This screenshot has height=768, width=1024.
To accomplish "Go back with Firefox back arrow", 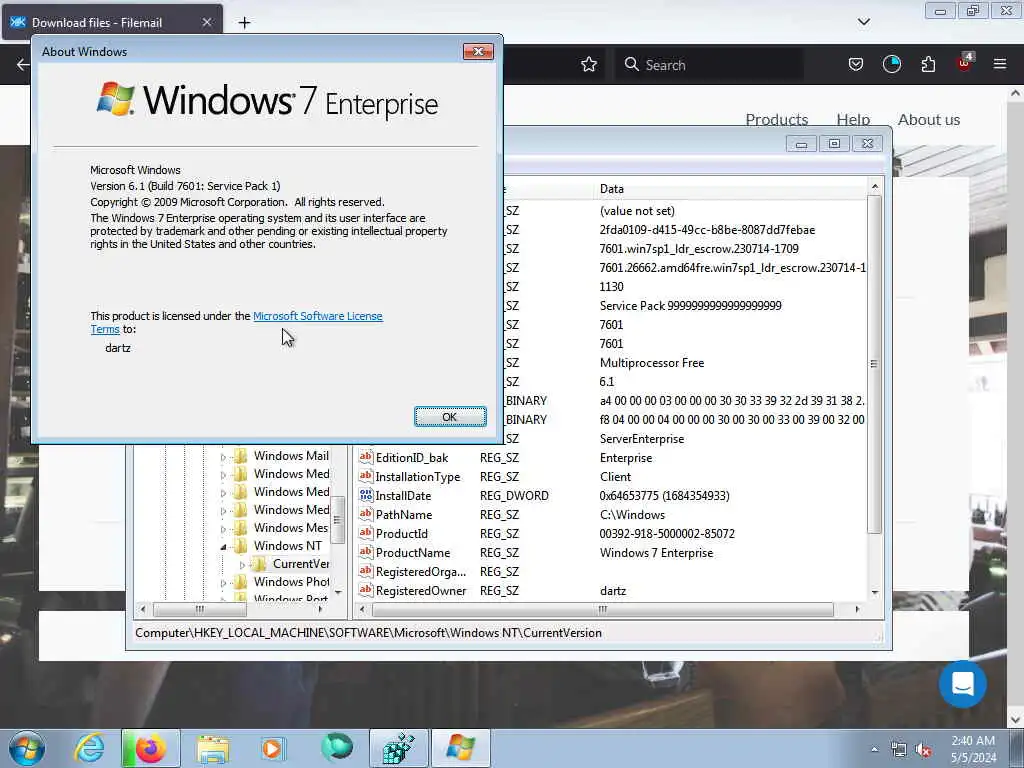I will coord(23,65).
